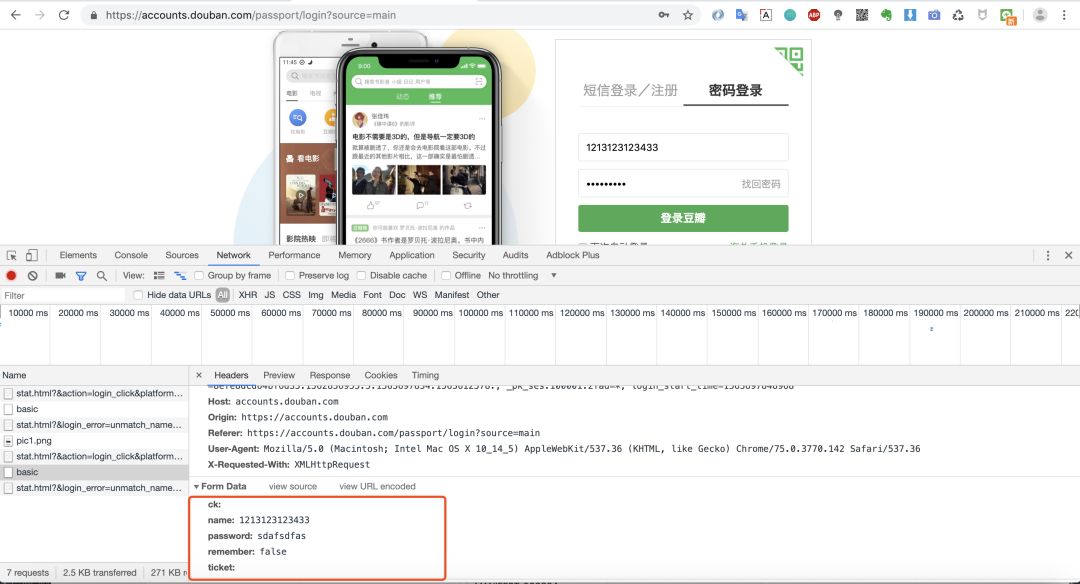Open the Performance panel tab
The height and width of the screenshot is (584, 1080).
(294, 256)
